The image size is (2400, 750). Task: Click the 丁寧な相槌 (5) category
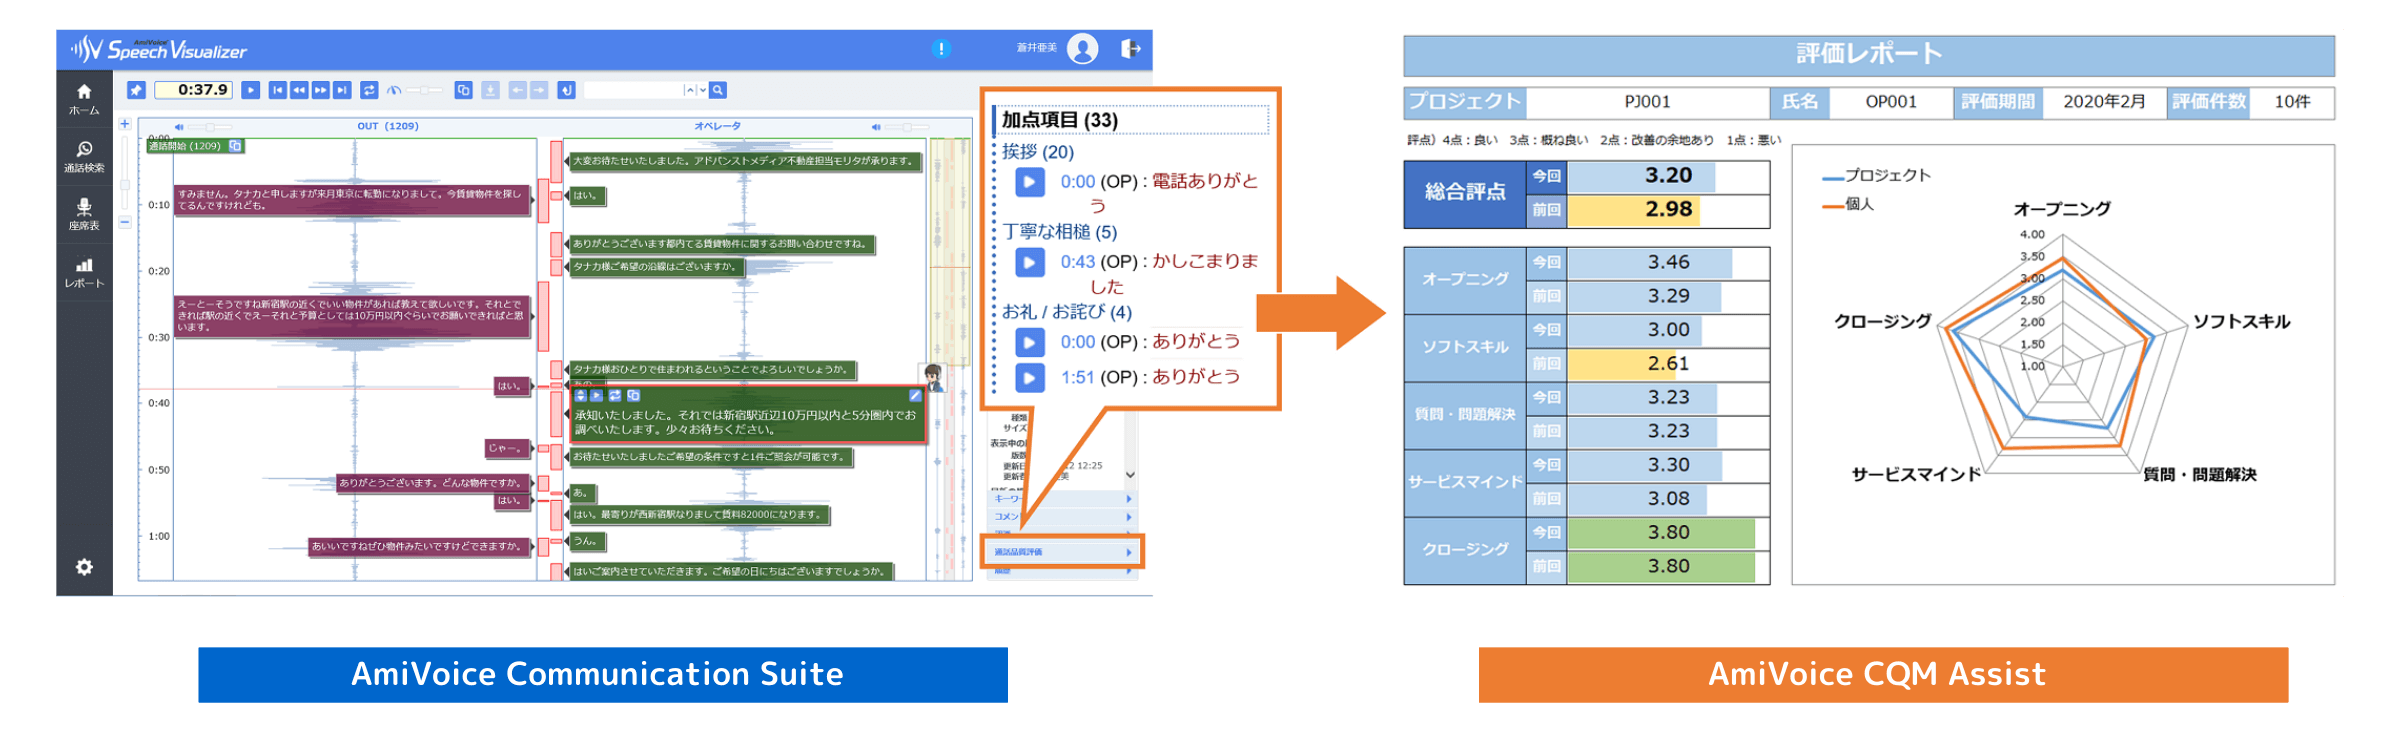click(x=1060, y=232)
